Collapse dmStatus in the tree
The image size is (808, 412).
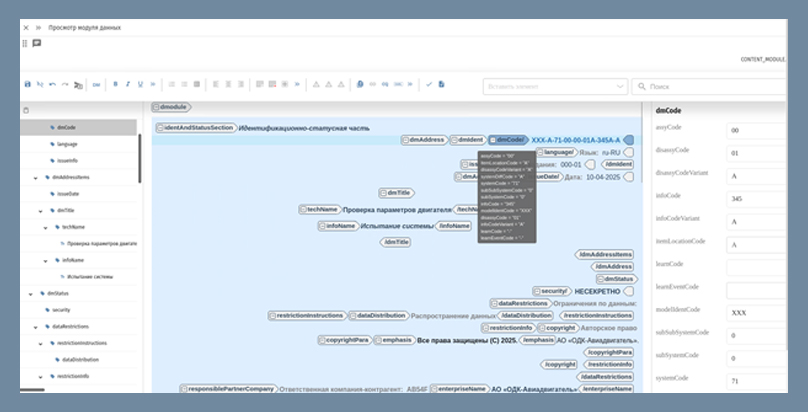tap(30, 294)
